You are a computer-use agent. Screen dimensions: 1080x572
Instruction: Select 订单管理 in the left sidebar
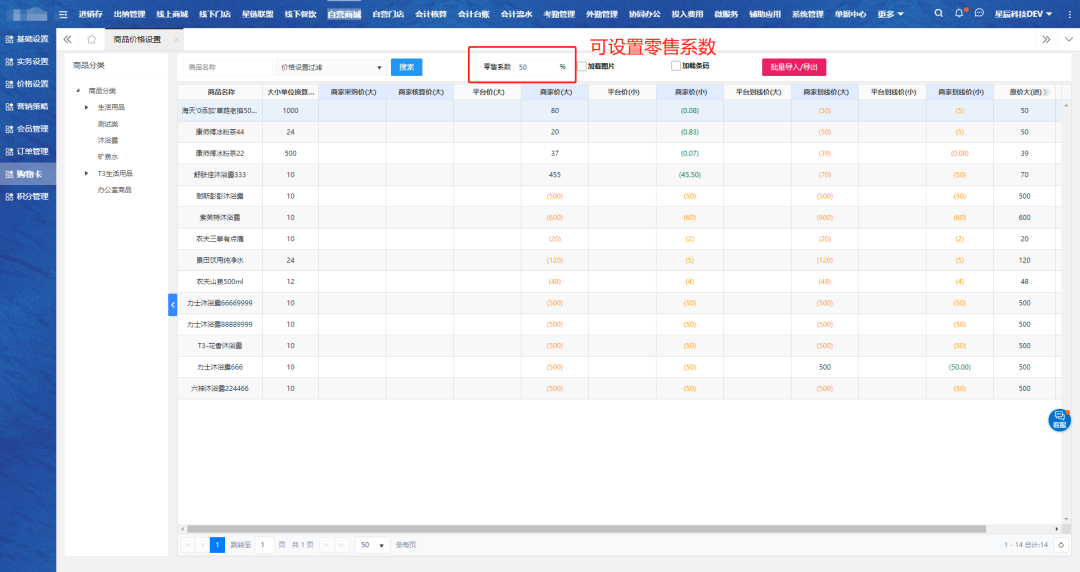28,152
